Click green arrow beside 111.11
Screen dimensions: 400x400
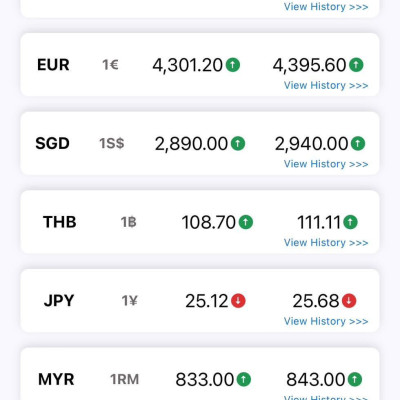tap(350, 222)
